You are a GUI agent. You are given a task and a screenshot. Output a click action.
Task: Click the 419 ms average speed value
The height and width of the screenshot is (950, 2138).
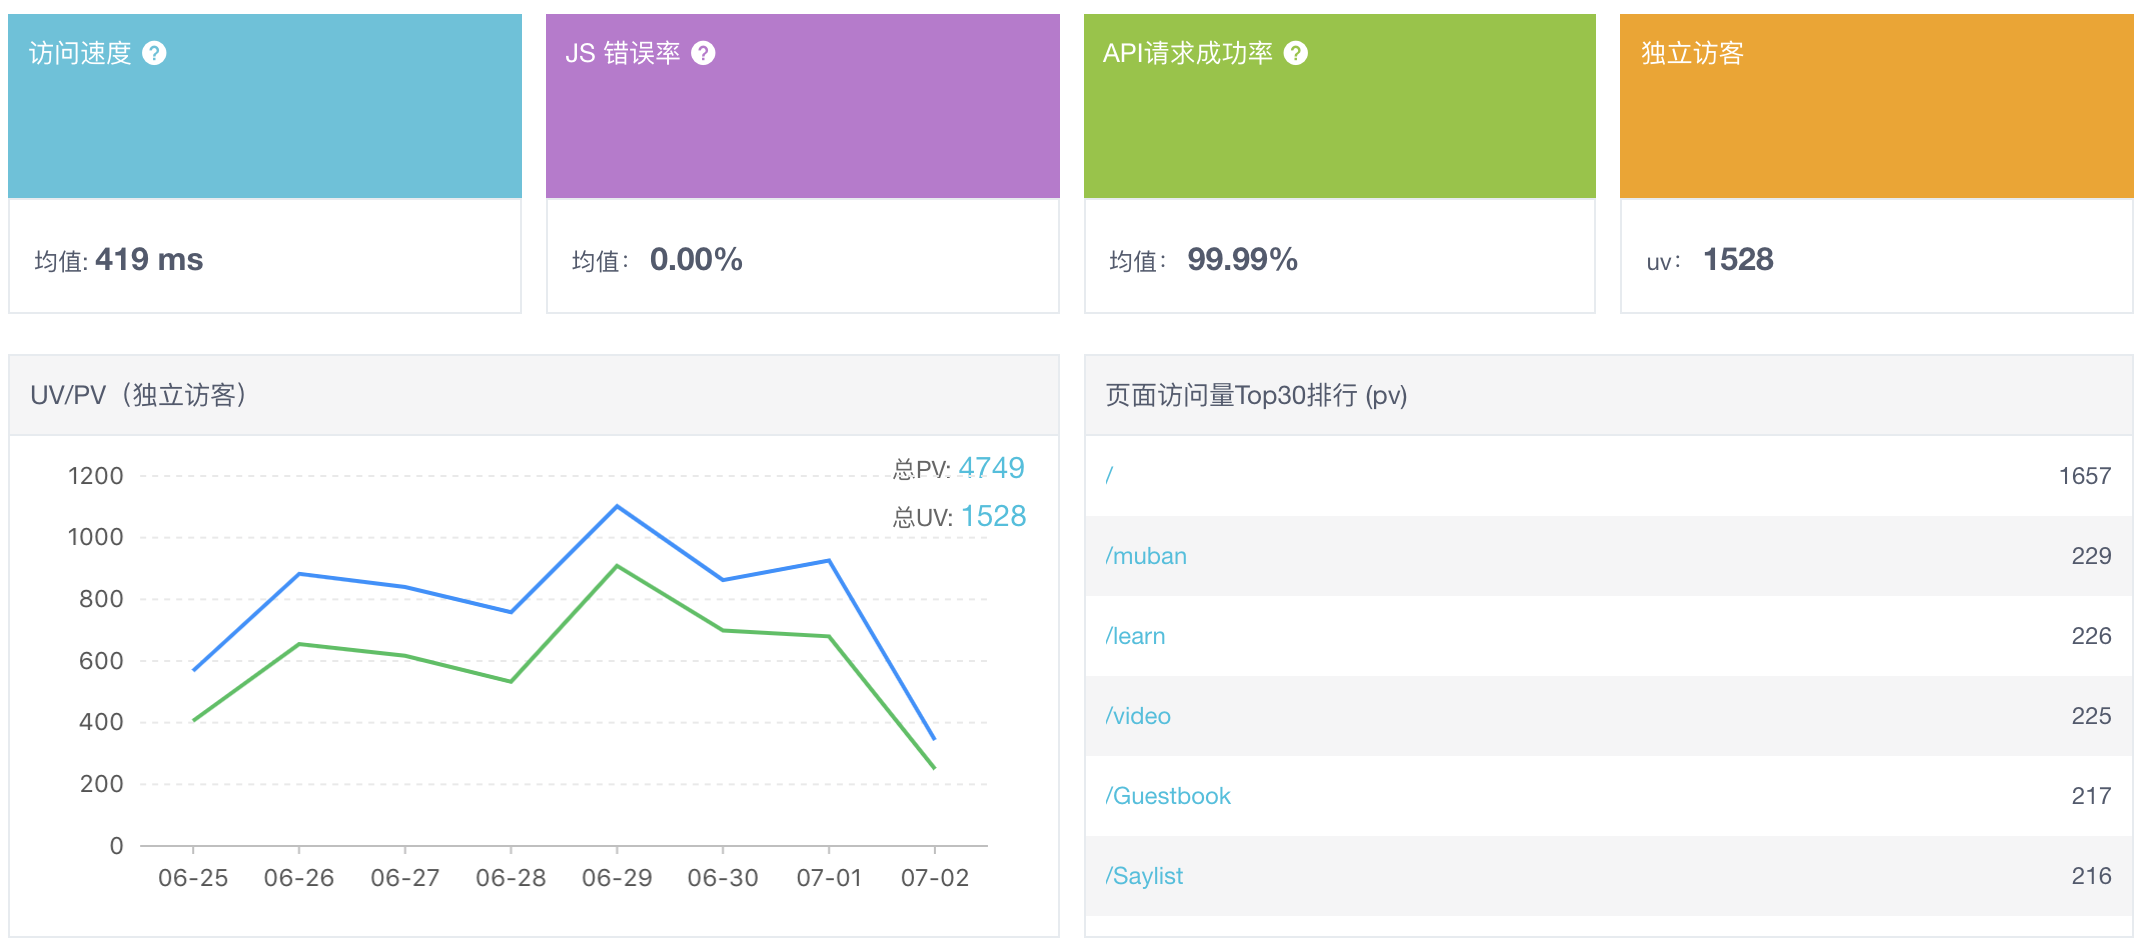coord(149,260)
